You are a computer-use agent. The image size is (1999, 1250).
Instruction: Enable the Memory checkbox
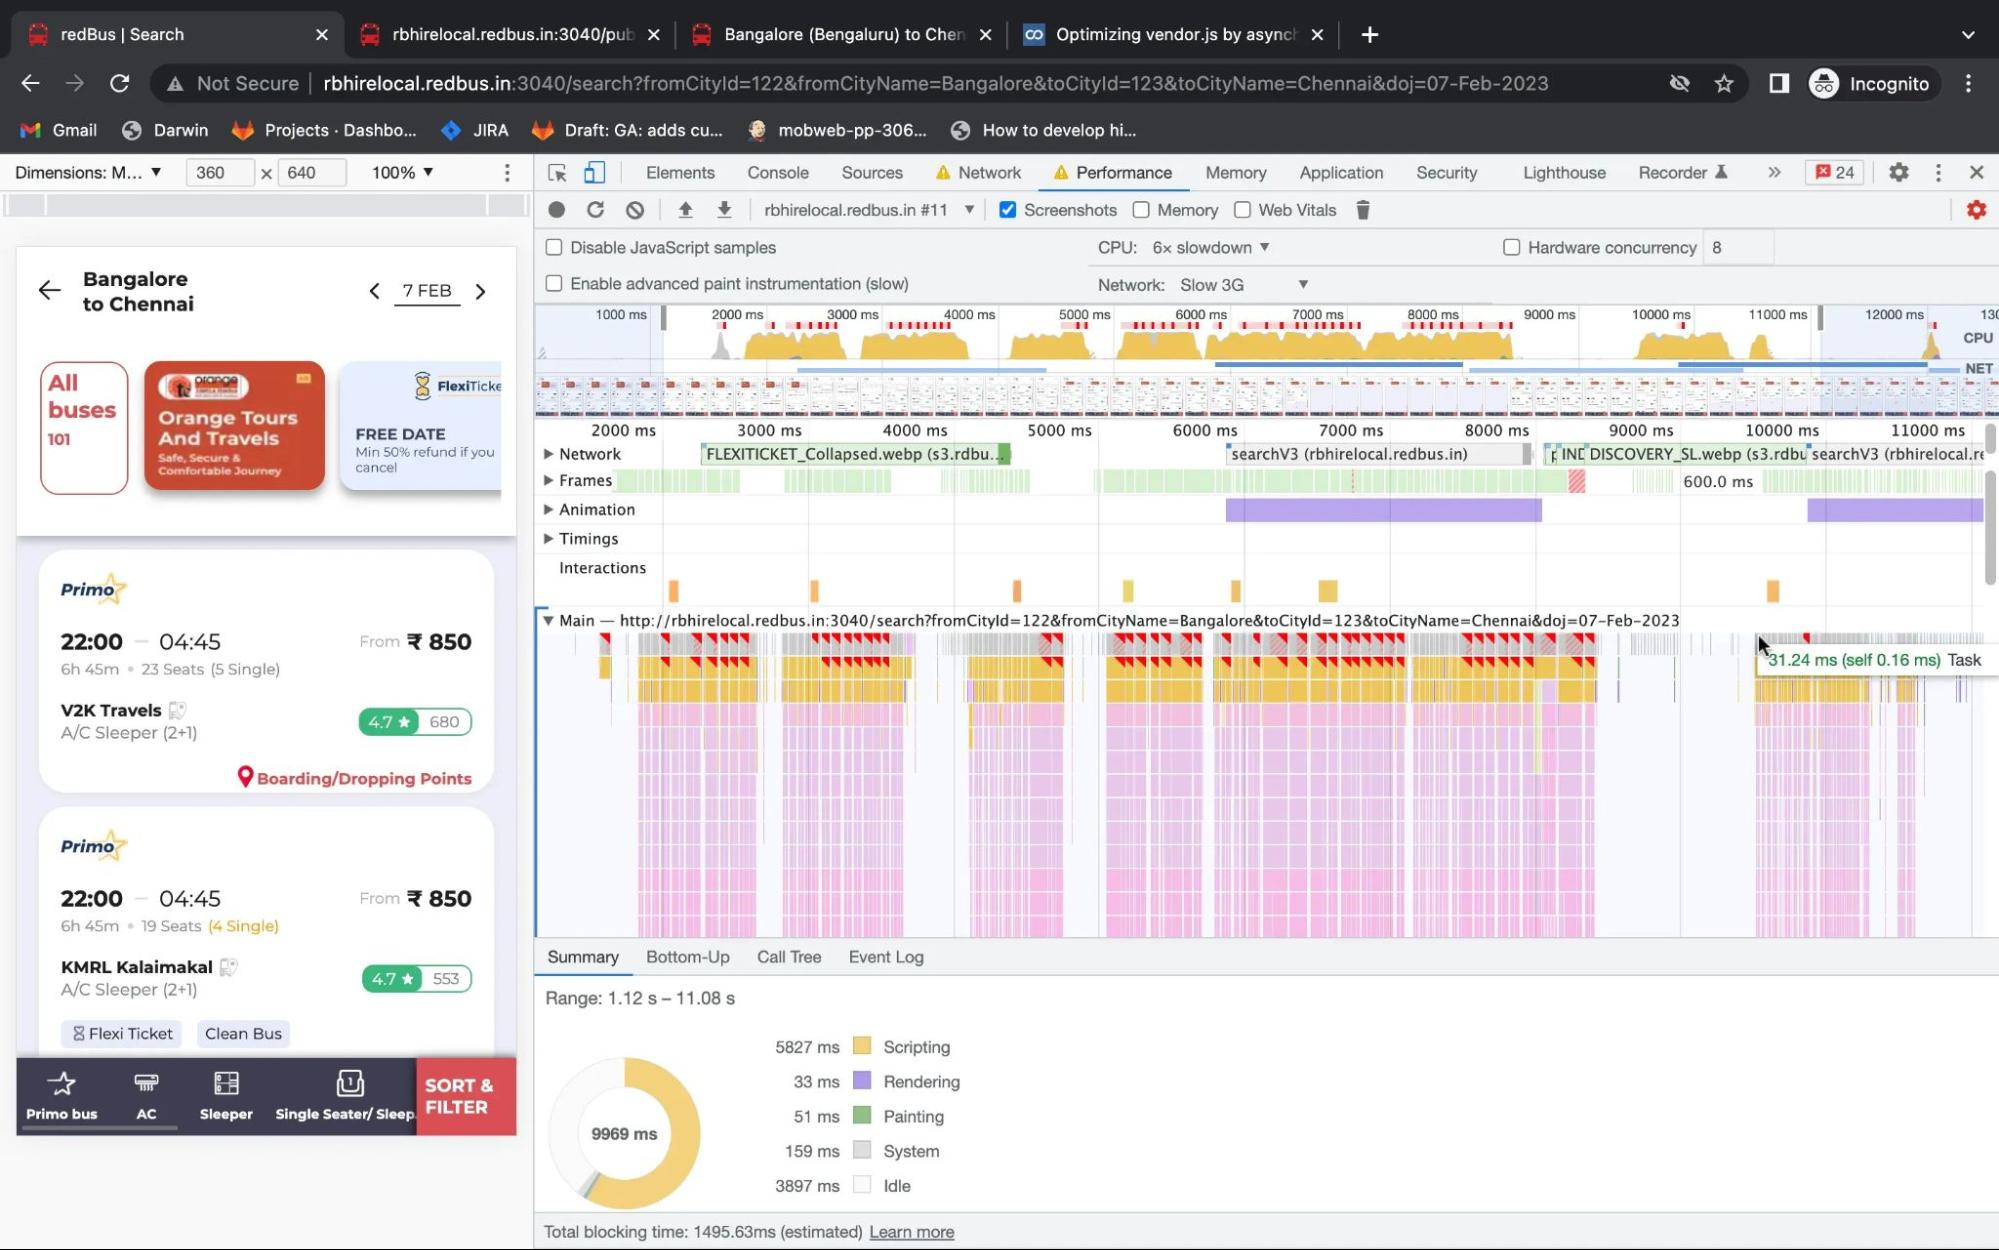pos(1144,210)
